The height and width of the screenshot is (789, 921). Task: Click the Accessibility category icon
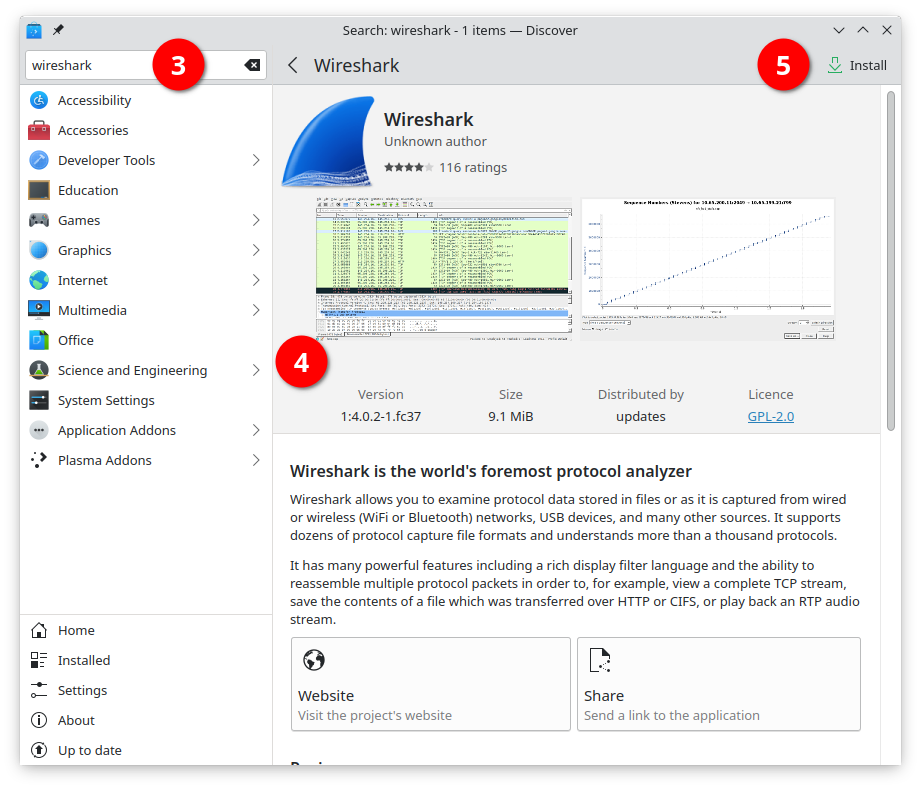point(39,100)
